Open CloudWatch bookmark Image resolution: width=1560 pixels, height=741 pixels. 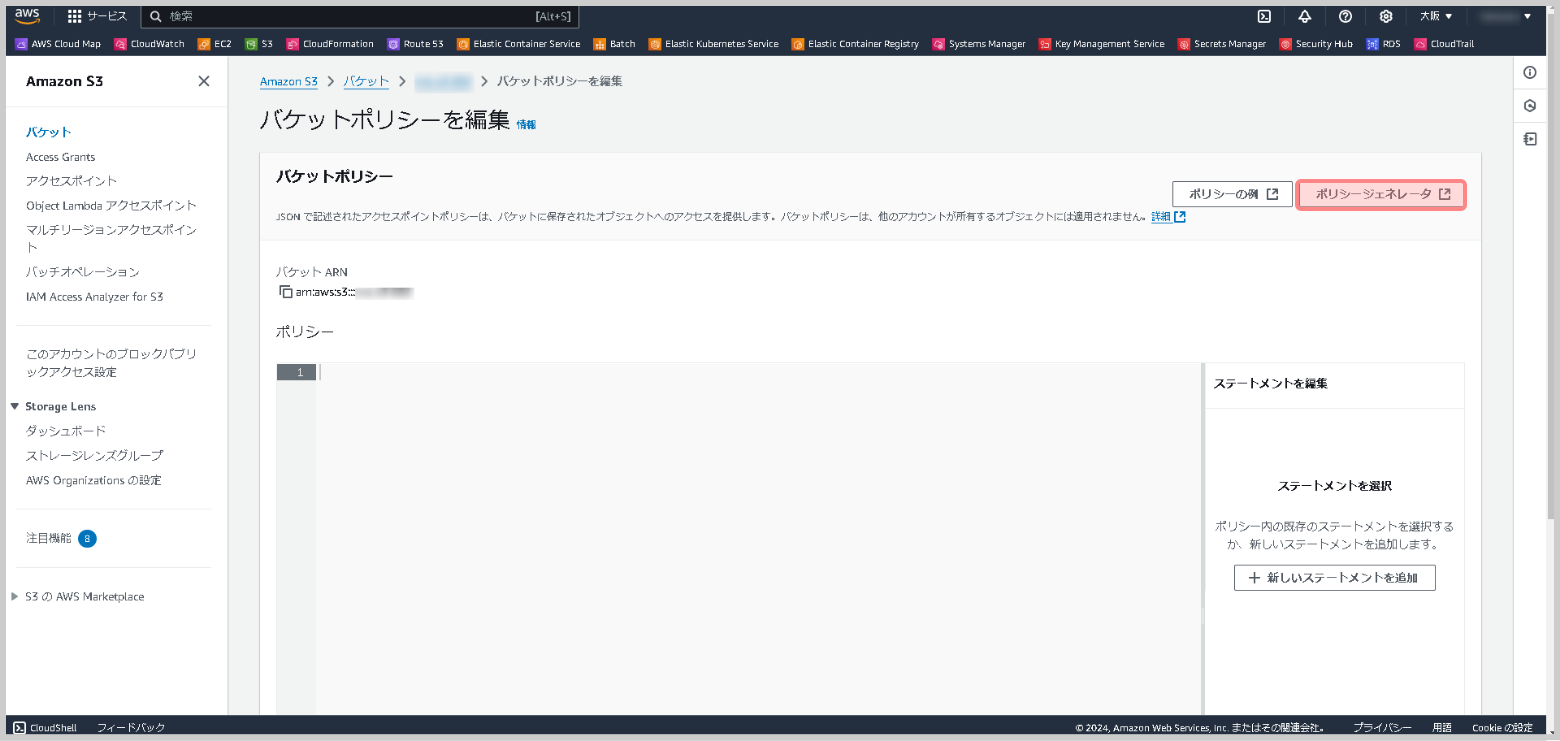pos(150,44)
